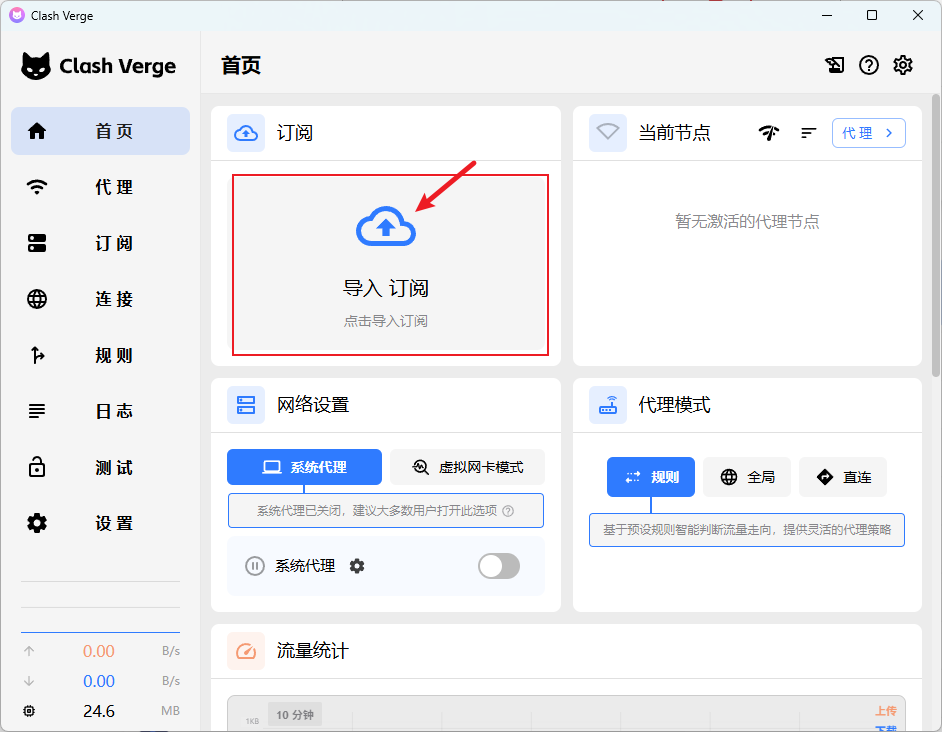The height and width of the screenshot is (732, 942).
Task: Expand 代理 button with chevron arrow
Action: pyautogui.click(x=868, y=133)
